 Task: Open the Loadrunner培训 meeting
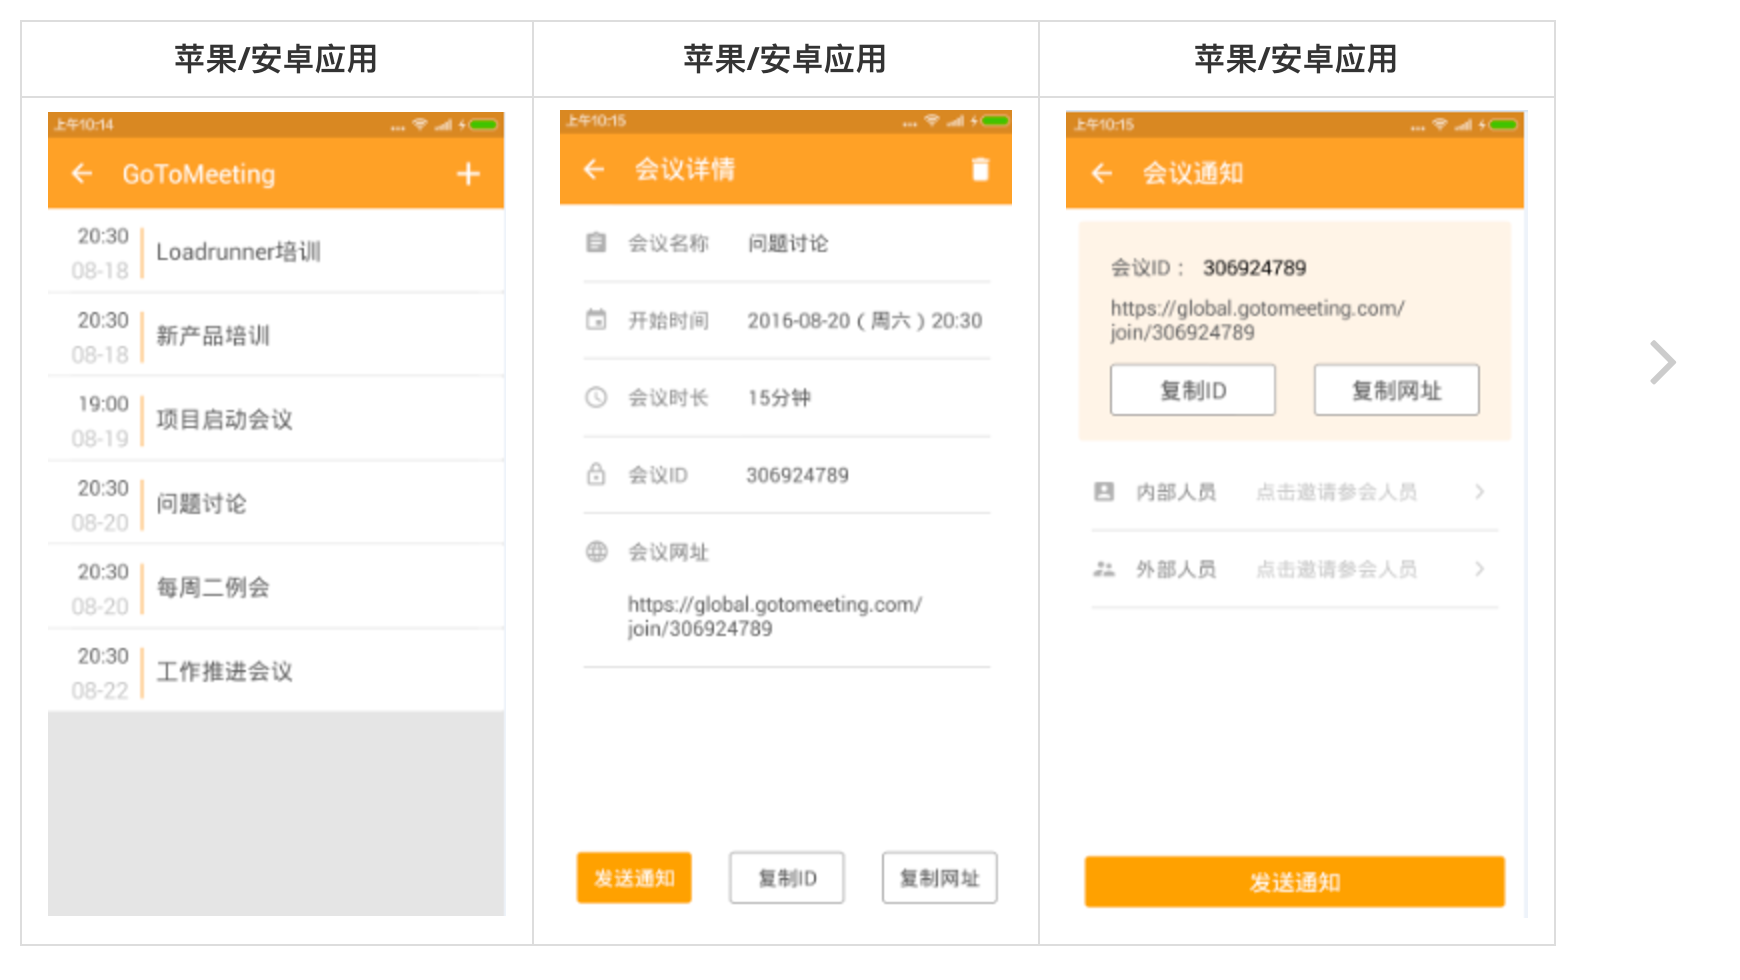276,252
